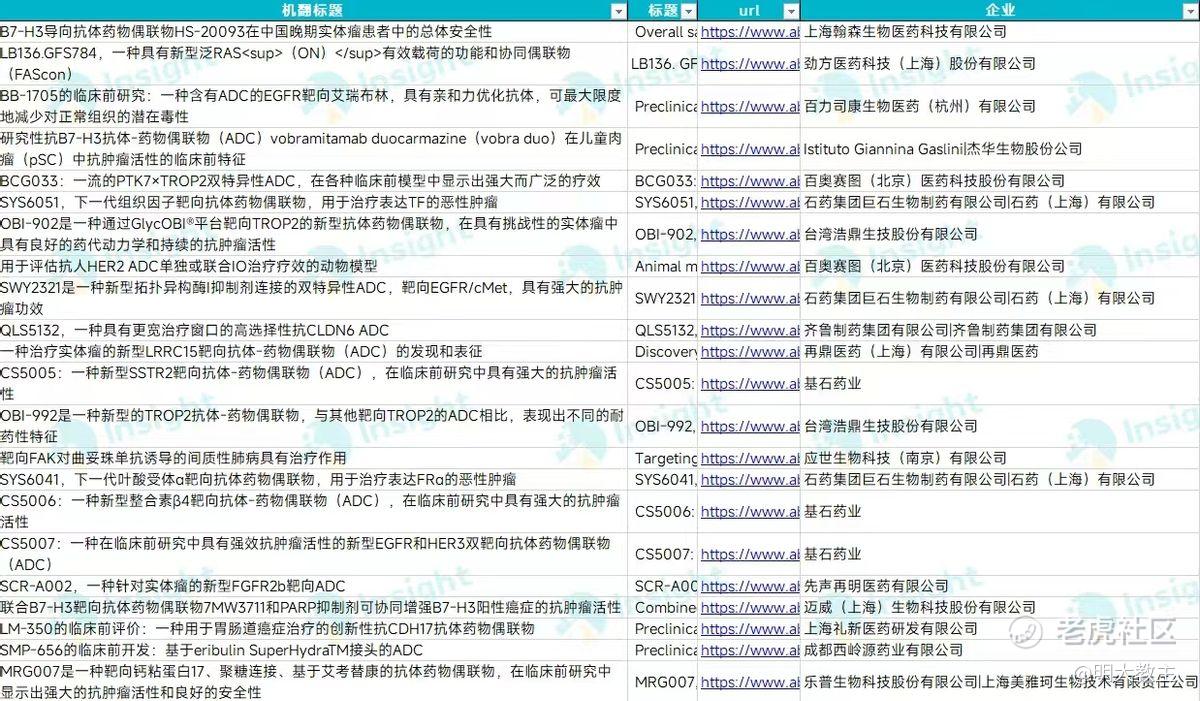Screen dimensions: 1200x701
Task: Open the url link in the SWY2321 row
Action: coord(750,299)
